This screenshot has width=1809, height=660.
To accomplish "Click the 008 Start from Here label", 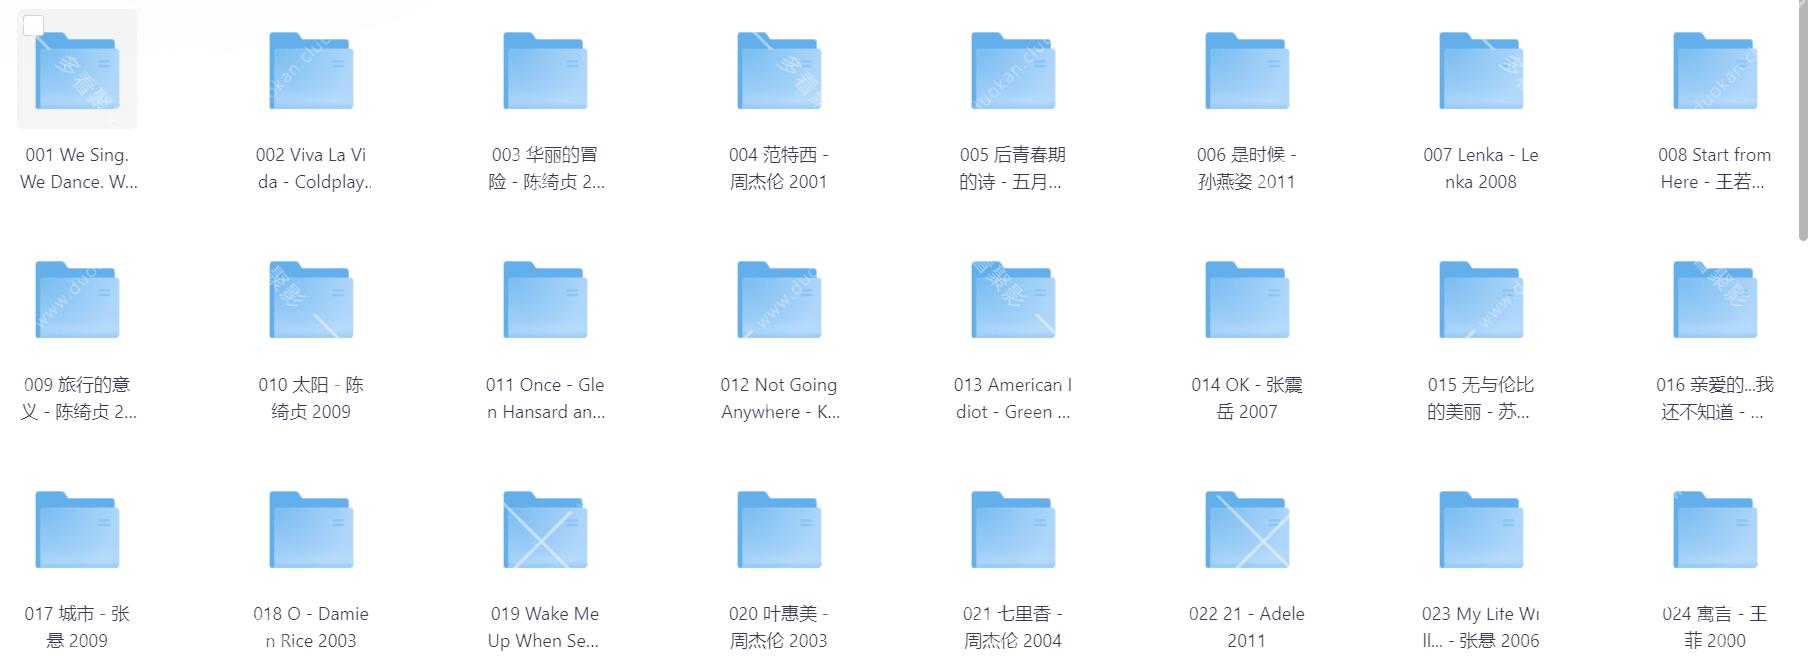I will [x=1714, y=168].
